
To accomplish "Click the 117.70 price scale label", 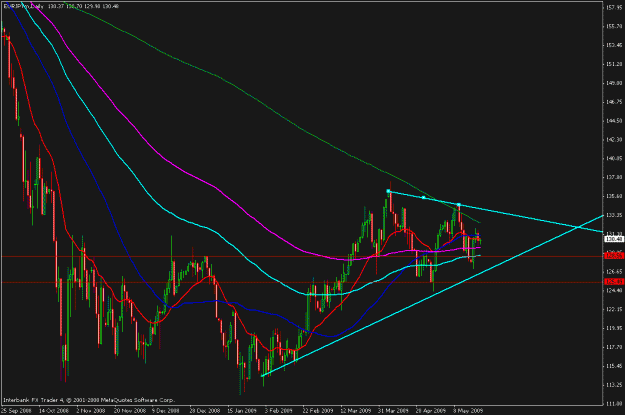I will click(x=614, y=347).
